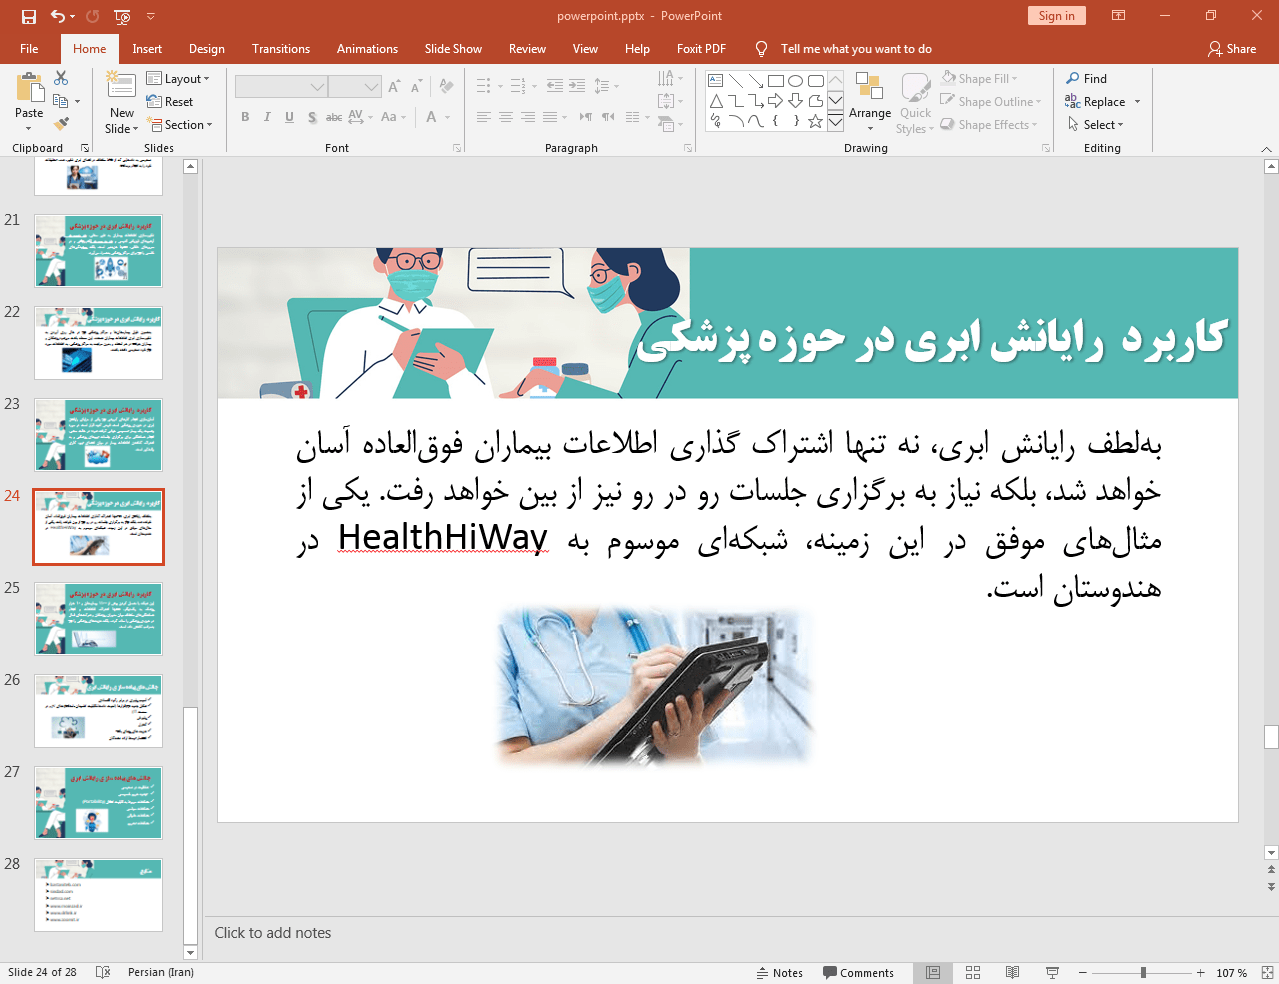The height and width of the screenshot is (984, 1279).
Task: Click Fit slide to window icon
Action: pos(1267,973)
